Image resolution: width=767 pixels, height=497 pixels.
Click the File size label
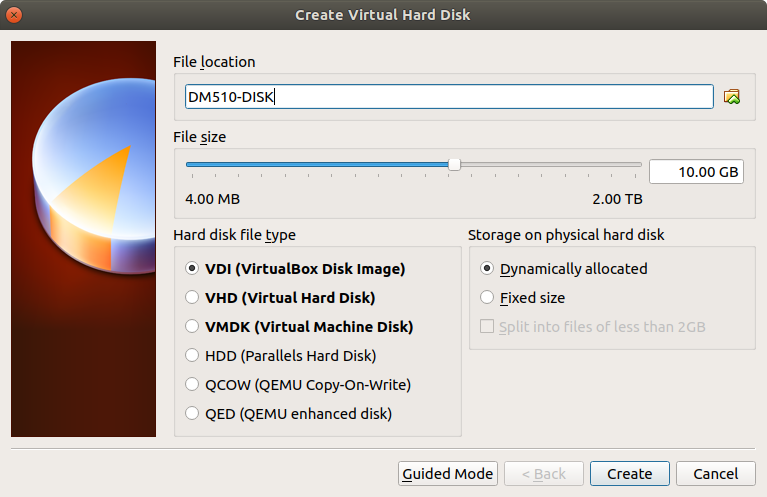[x=200, y=137]
